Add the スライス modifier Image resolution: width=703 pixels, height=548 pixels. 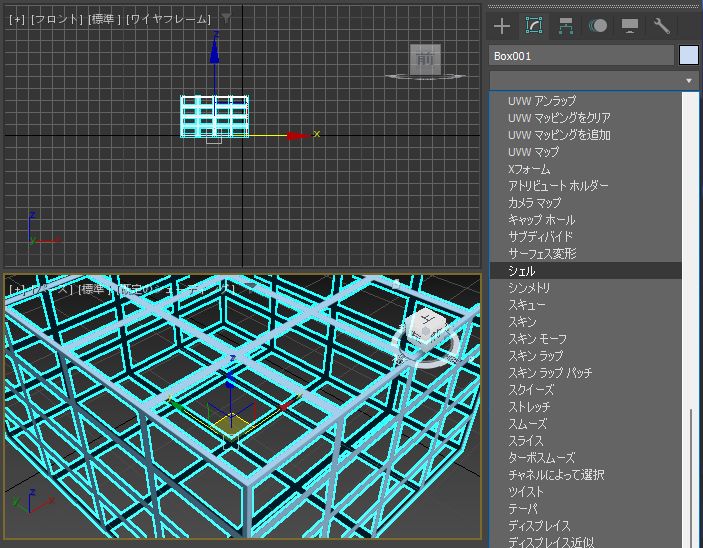pyautogui.click(x=525, y=441)
